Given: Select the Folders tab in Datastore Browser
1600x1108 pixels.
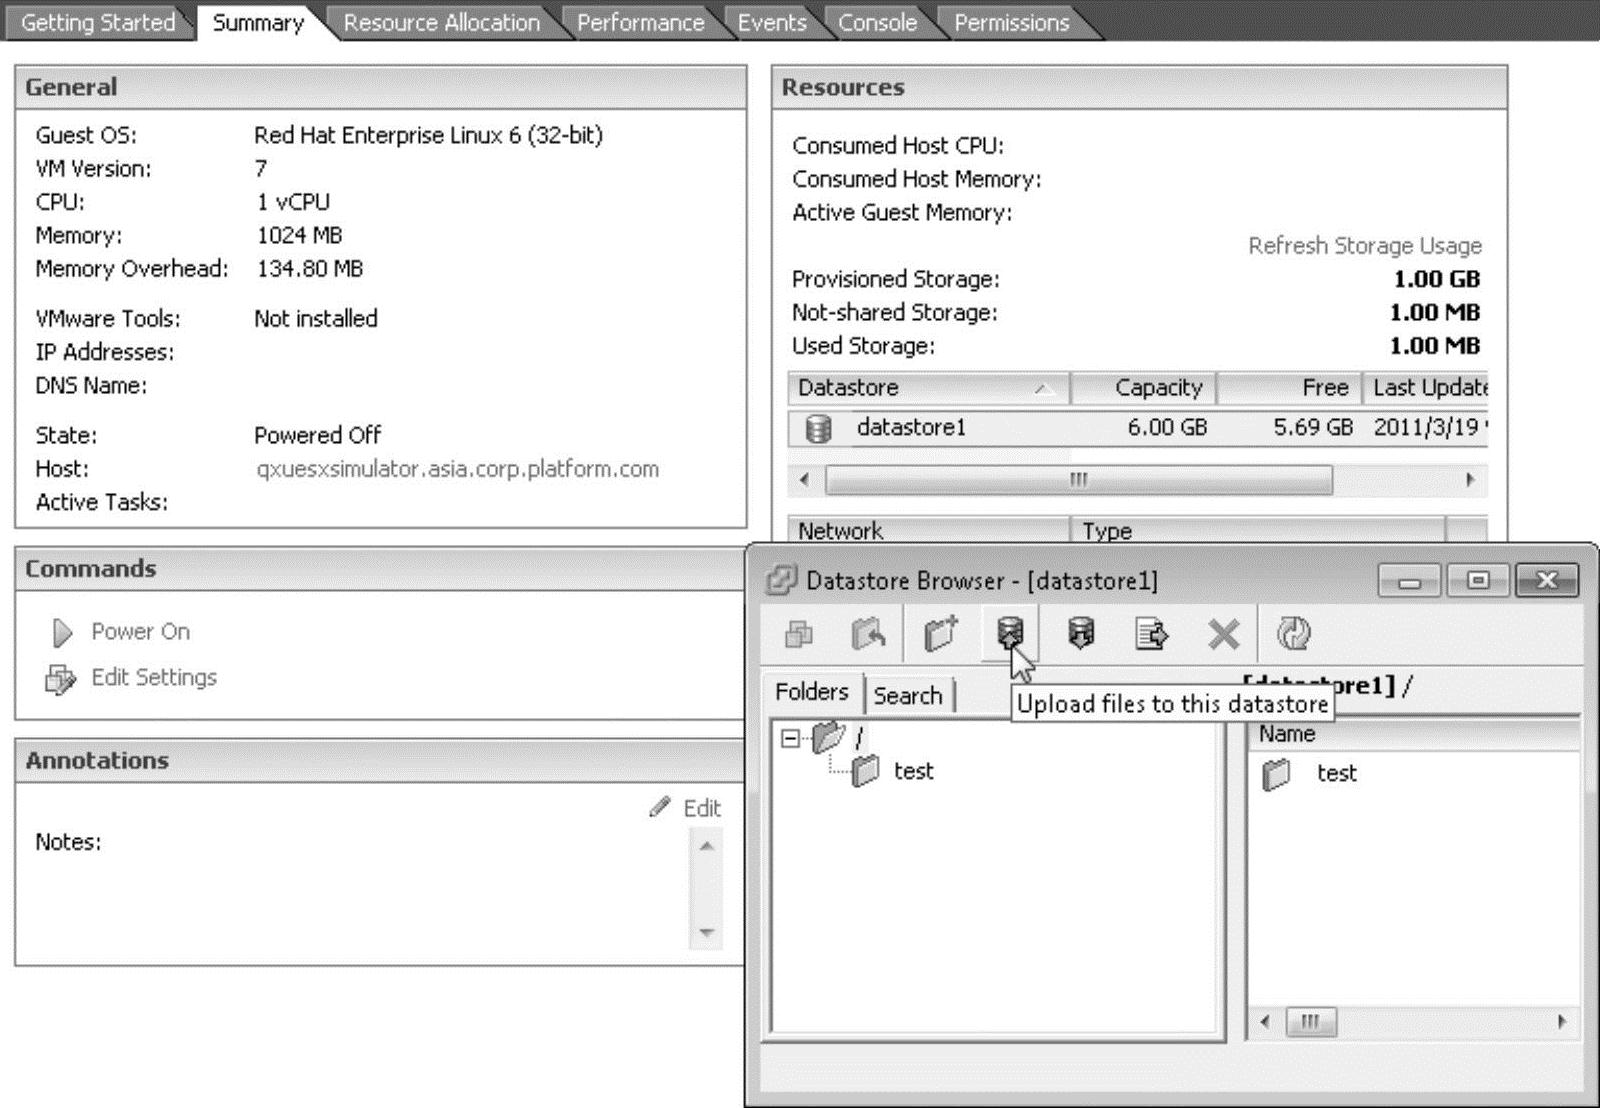Looking at the screenshot, I should [x=811, y=692].
